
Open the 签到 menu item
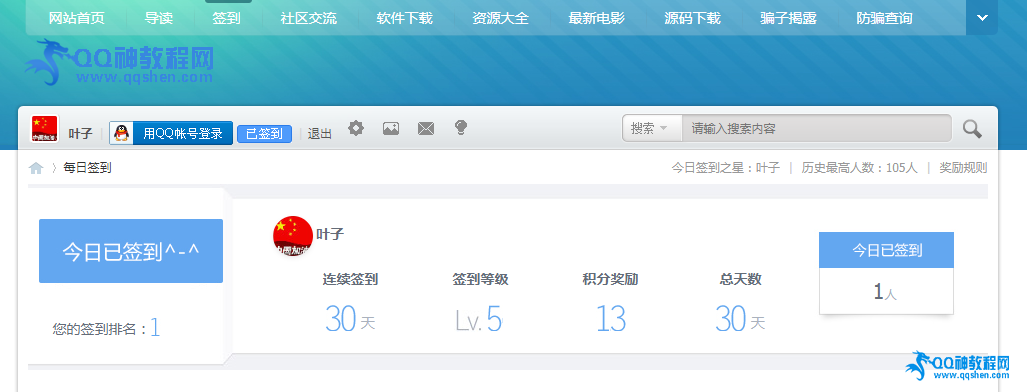click(227, 18)
